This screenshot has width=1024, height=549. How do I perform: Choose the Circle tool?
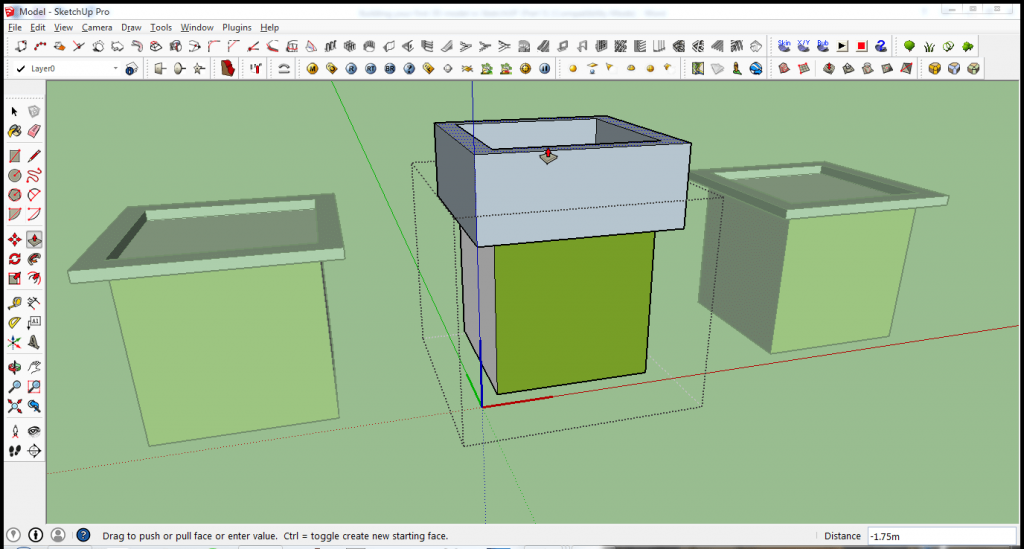[x=14, y=176]
